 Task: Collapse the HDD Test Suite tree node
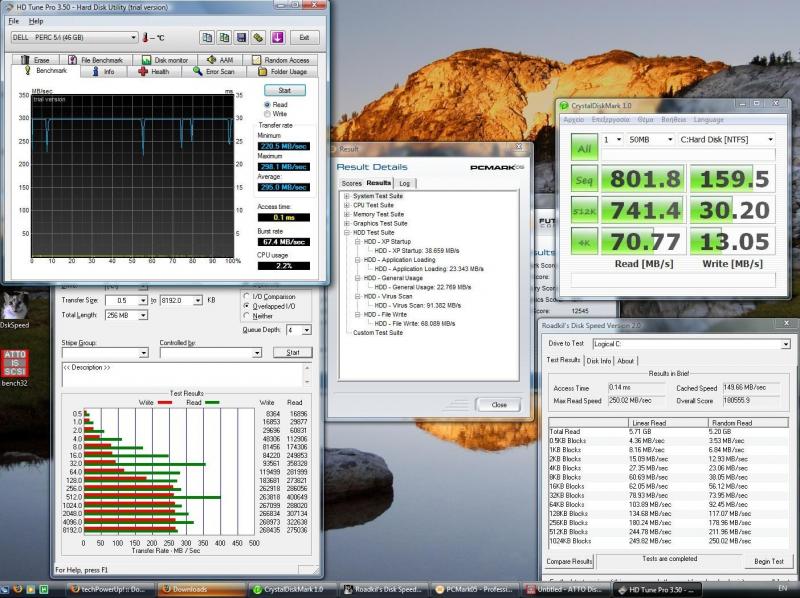[346, 233]
